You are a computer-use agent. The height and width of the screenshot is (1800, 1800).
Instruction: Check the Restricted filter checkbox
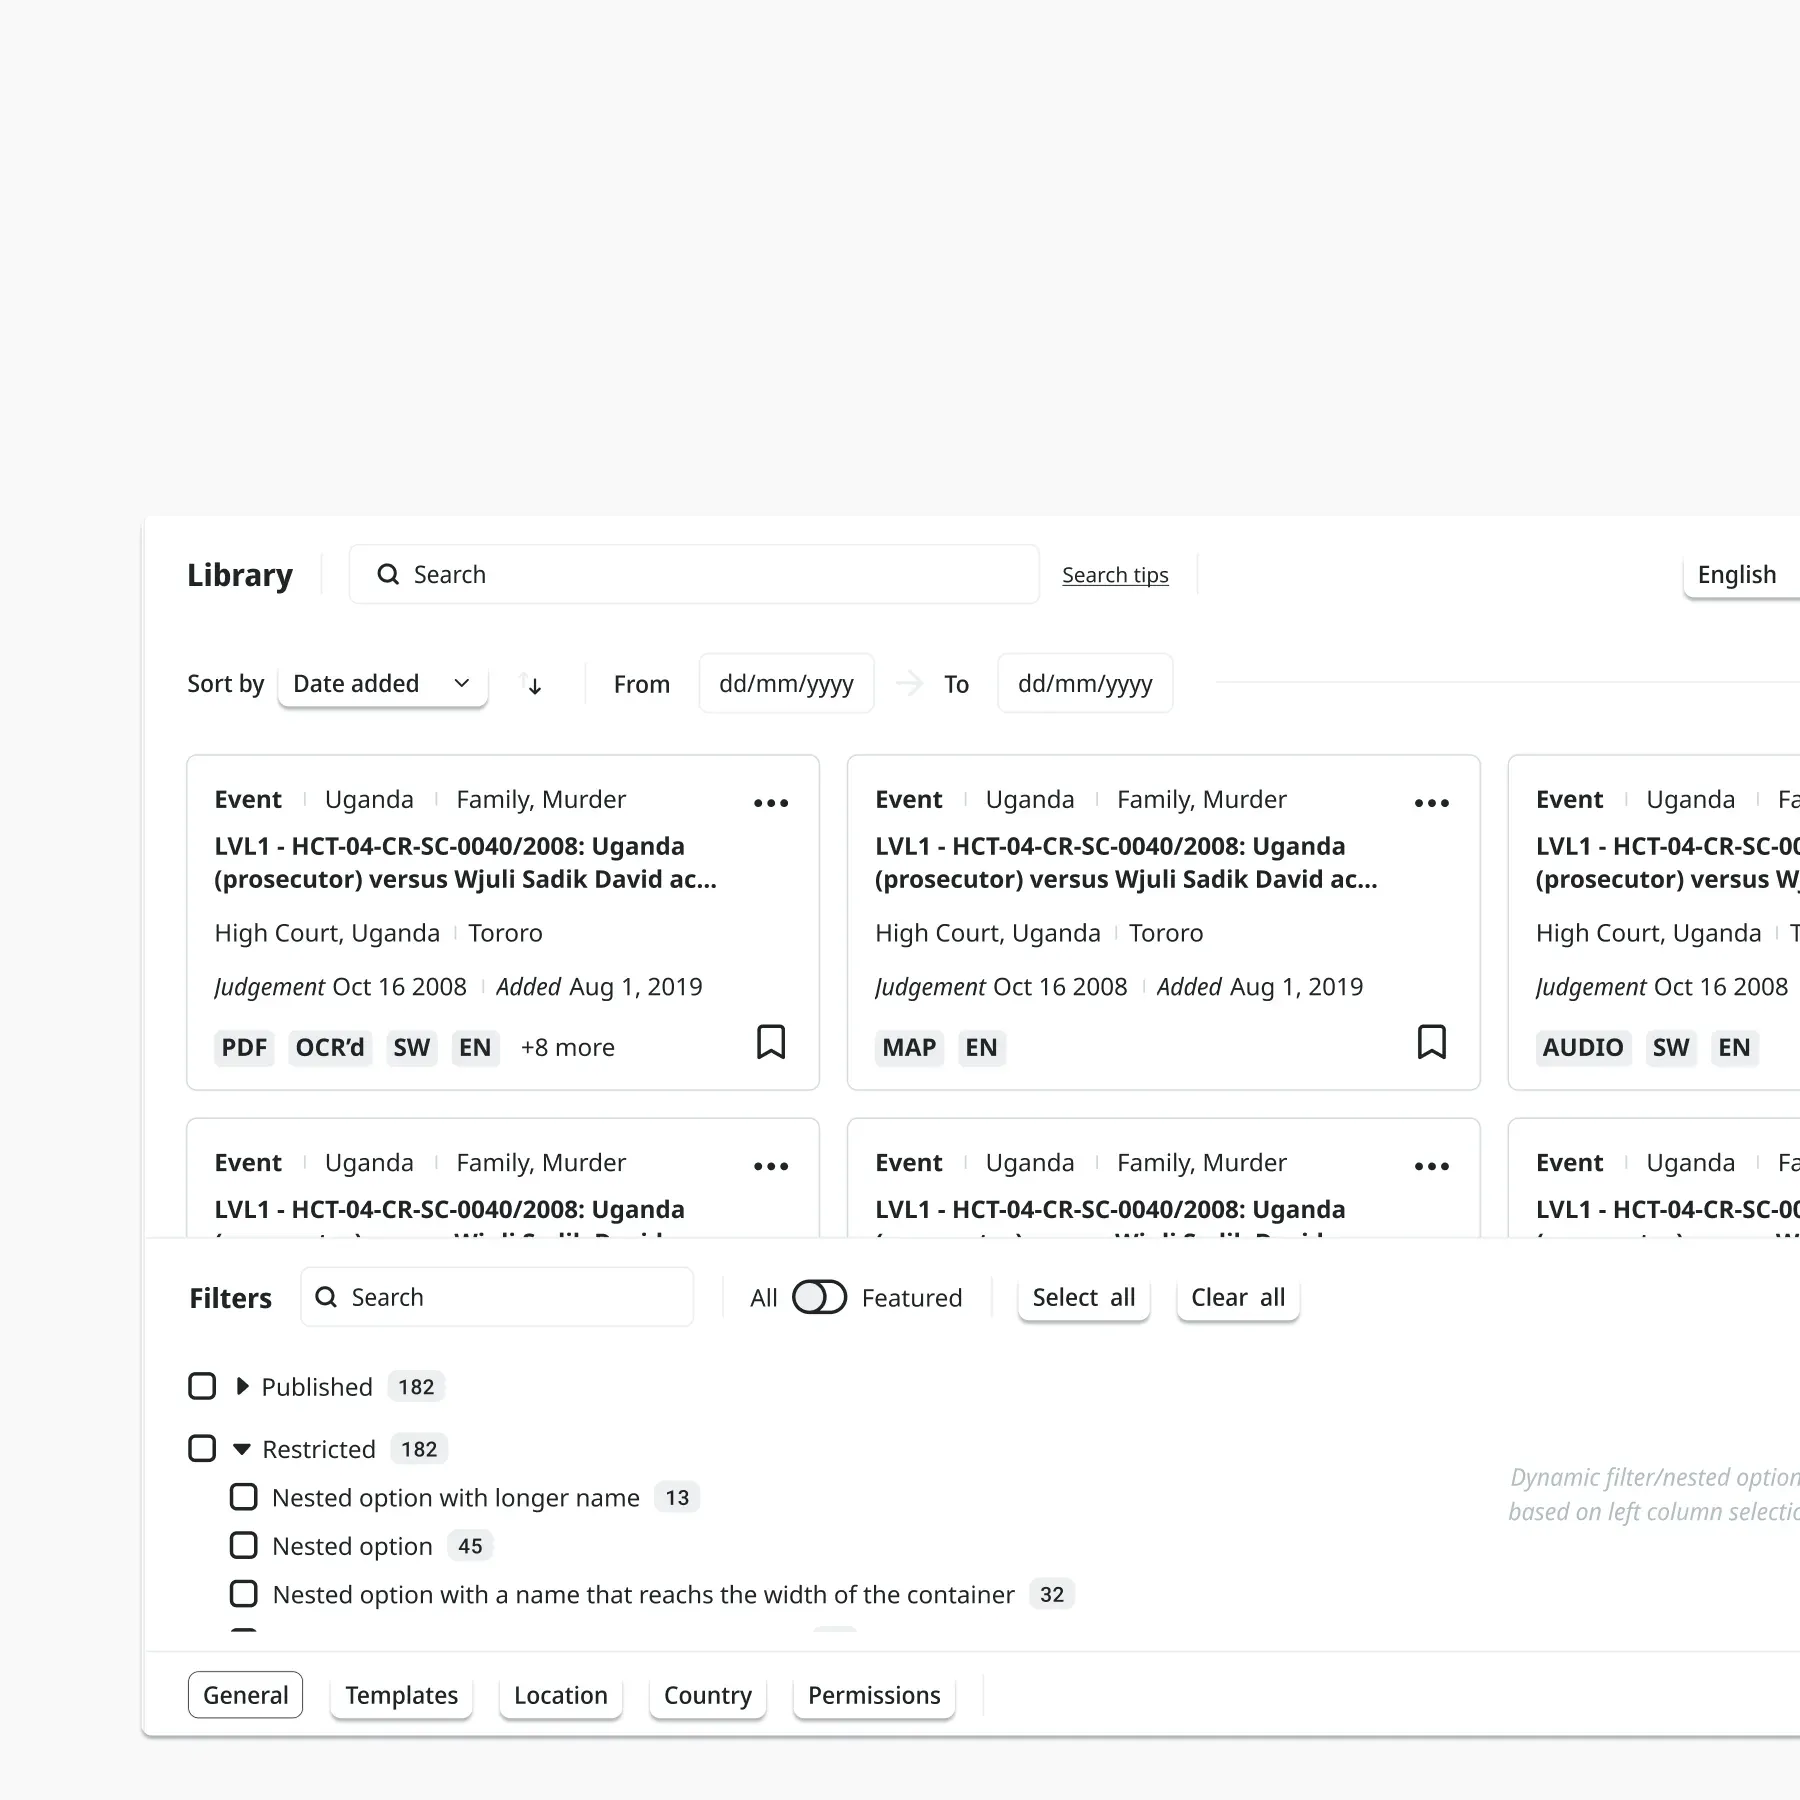point(202,1448)
